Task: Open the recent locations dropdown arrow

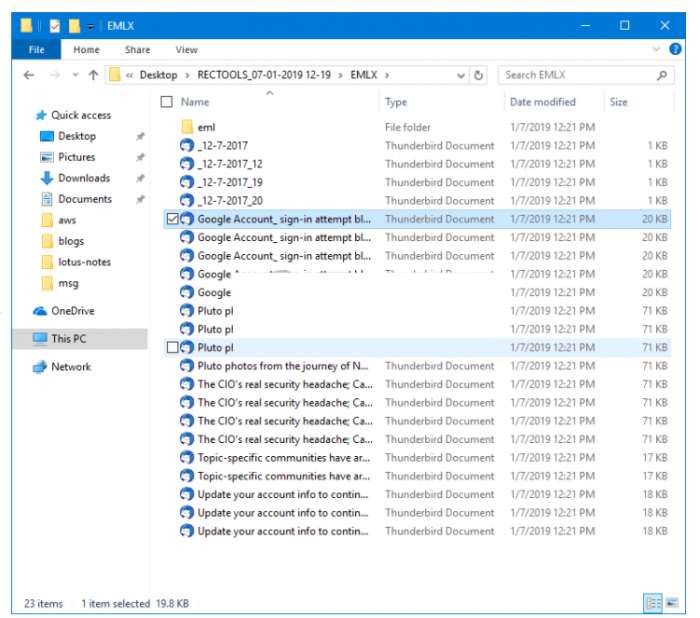Action: pos(74,75)
